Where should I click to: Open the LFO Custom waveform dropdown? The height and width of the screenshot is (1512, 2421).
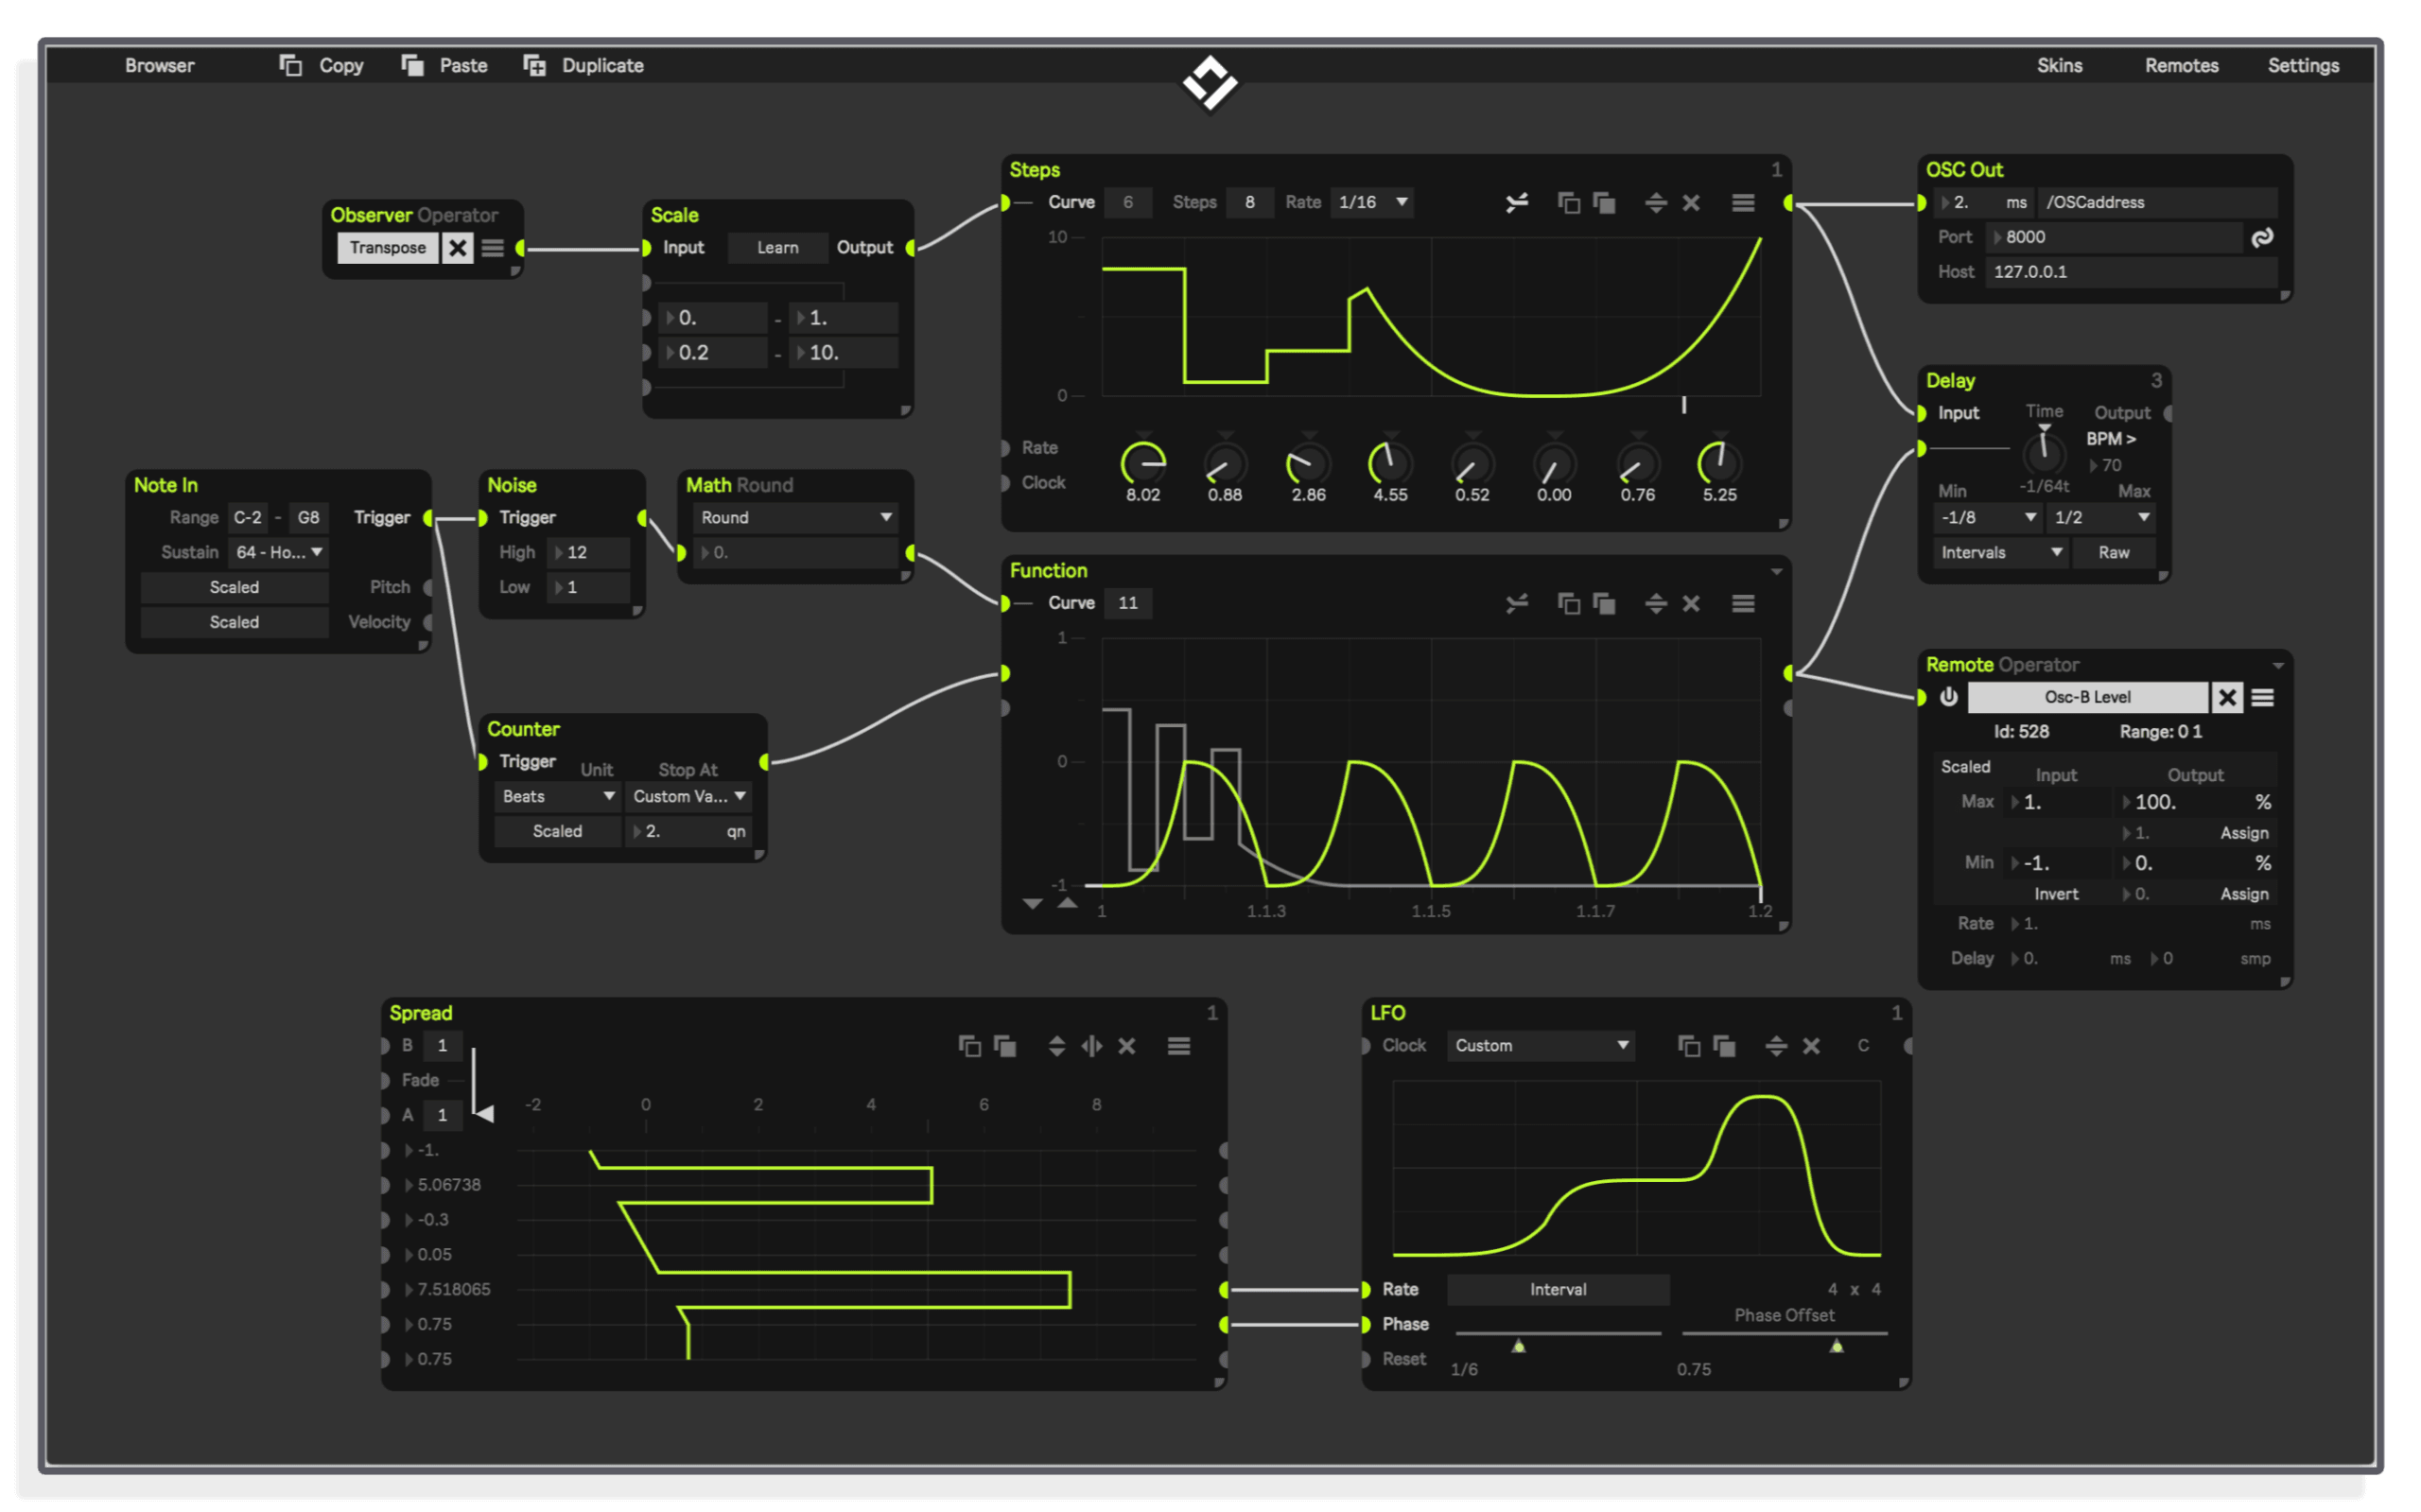tap(1541, 1045)
